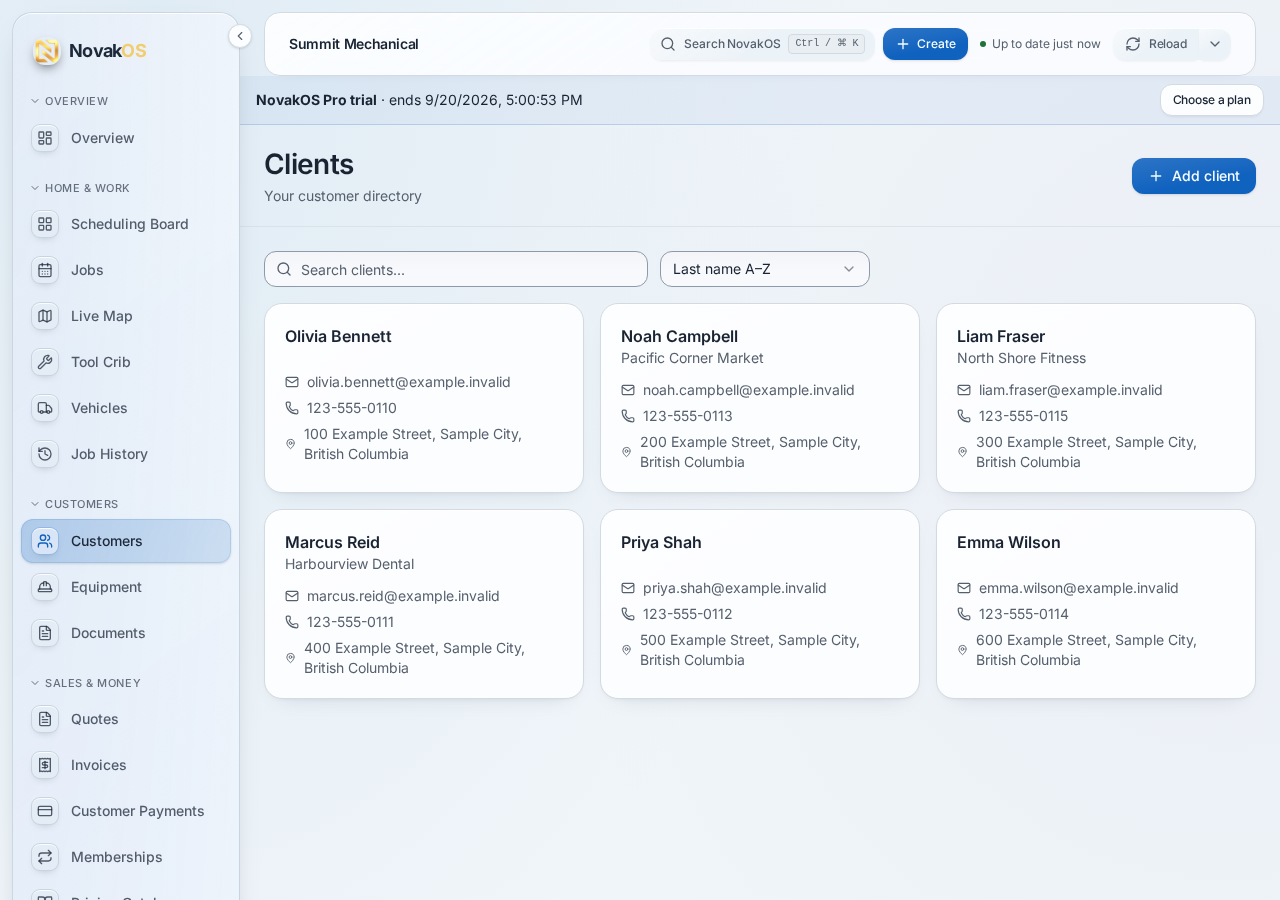Click Harbourview Dental company name
The image size is (1280, 900).
point(349,564)
